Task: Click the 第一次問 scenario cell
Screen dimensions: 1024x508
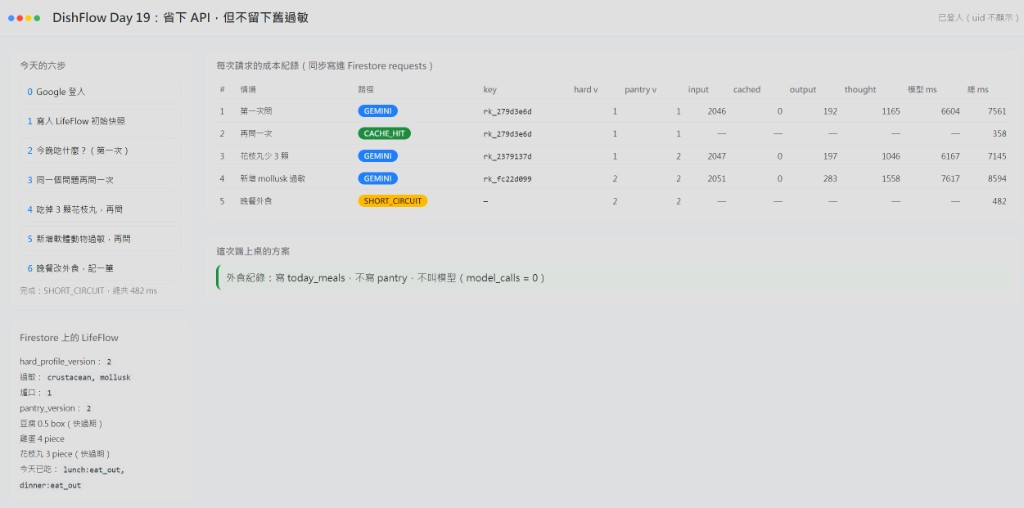Action: (x=256, y=112)
